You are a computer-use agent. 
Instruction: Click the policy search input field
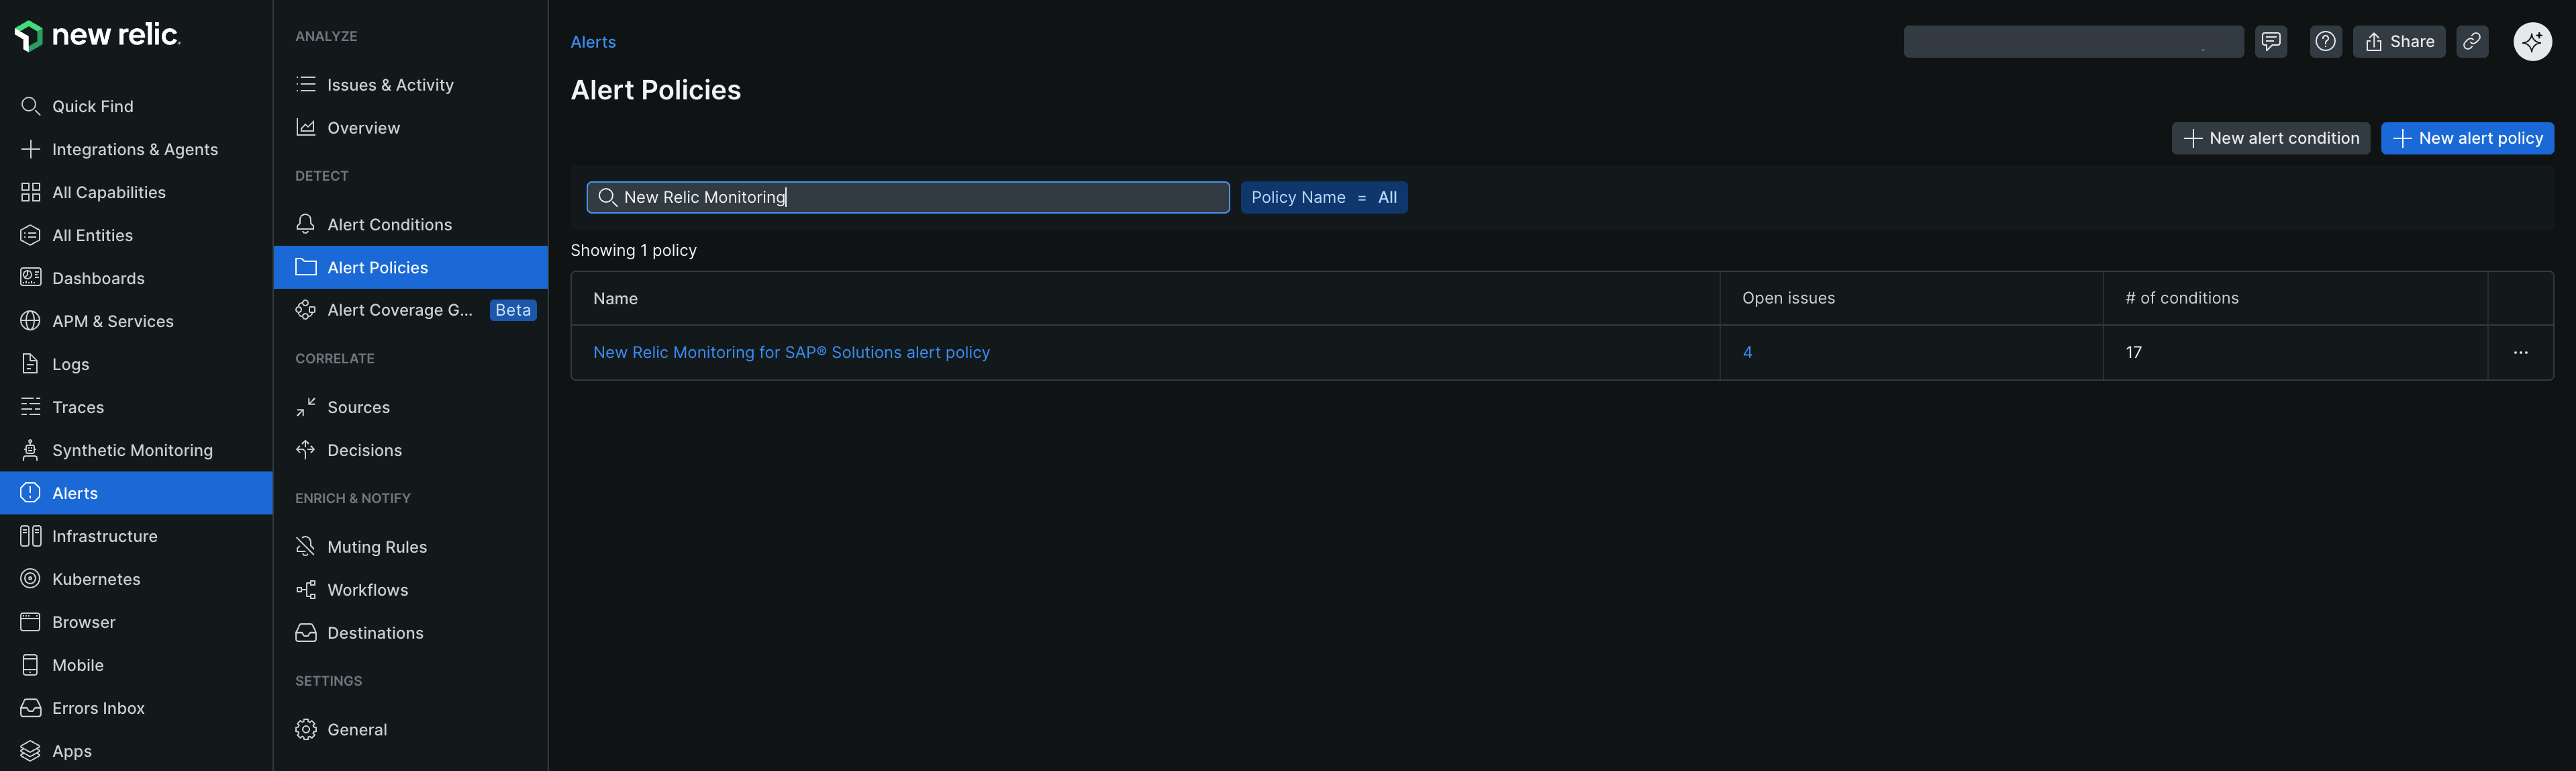point(907,197)
